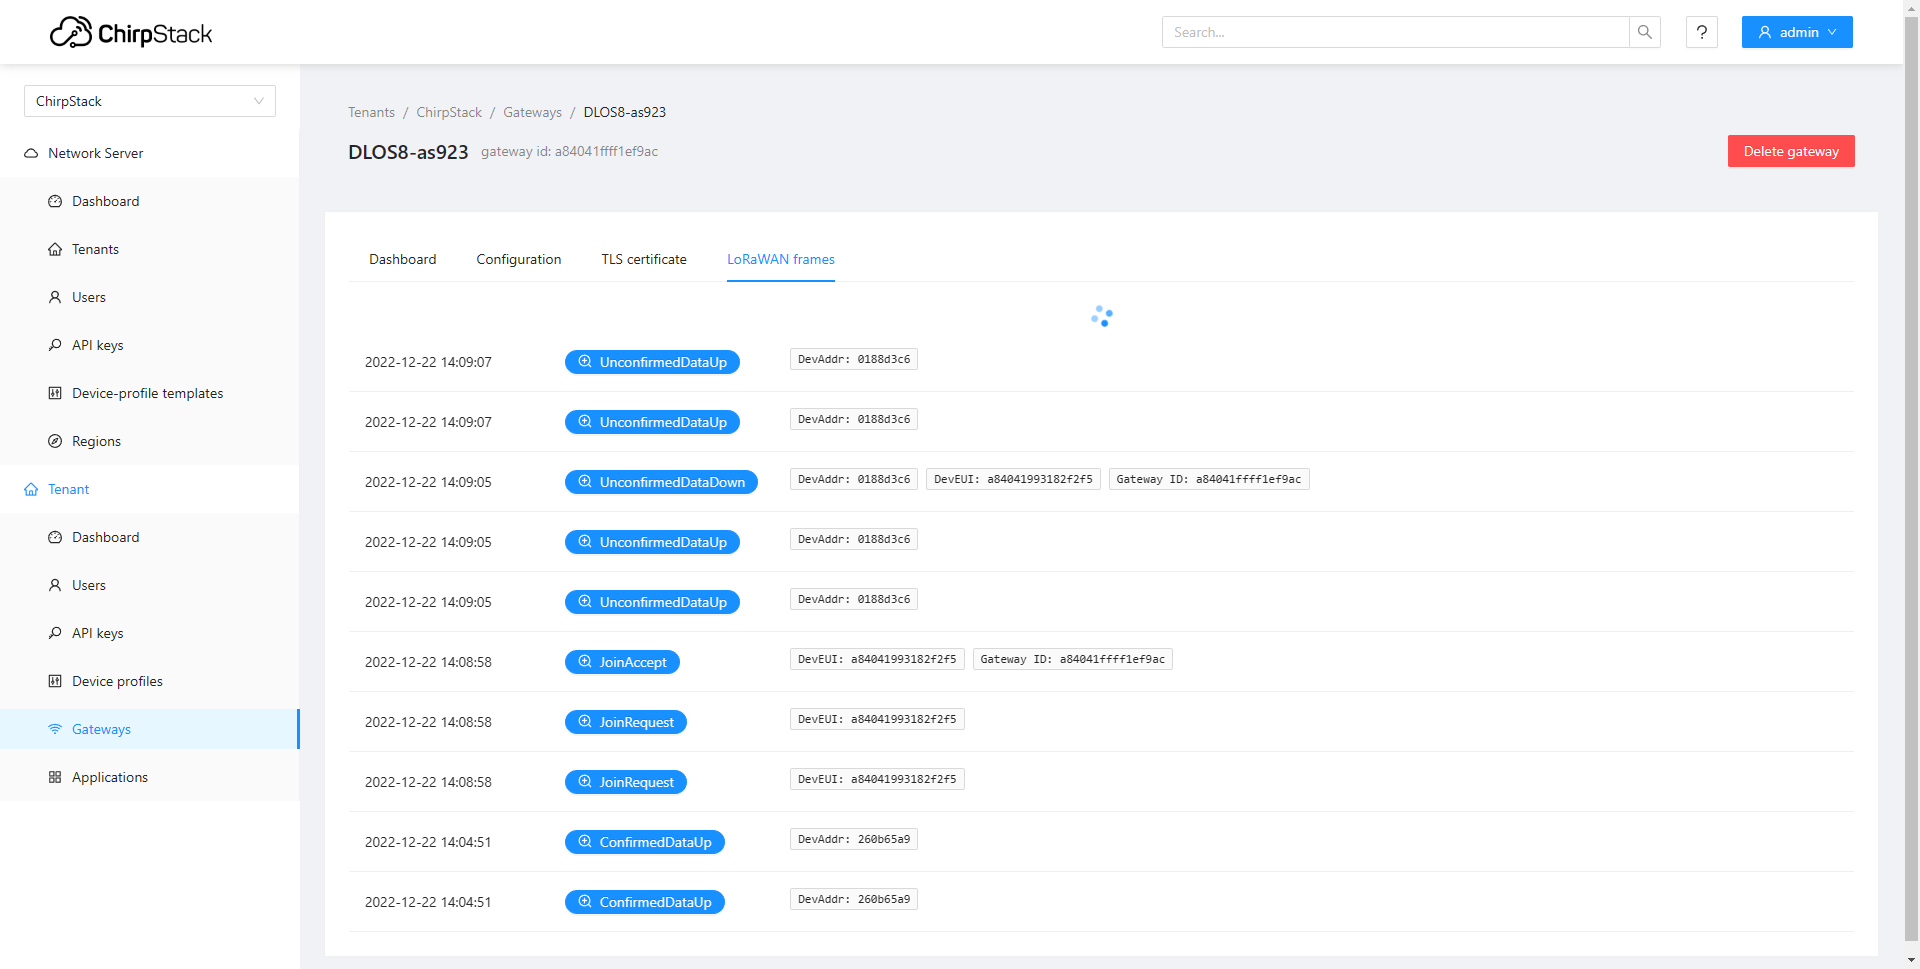1920x969 pixels.
Task: Click the page vertical scrollbar
Action: click(1911, 480)
